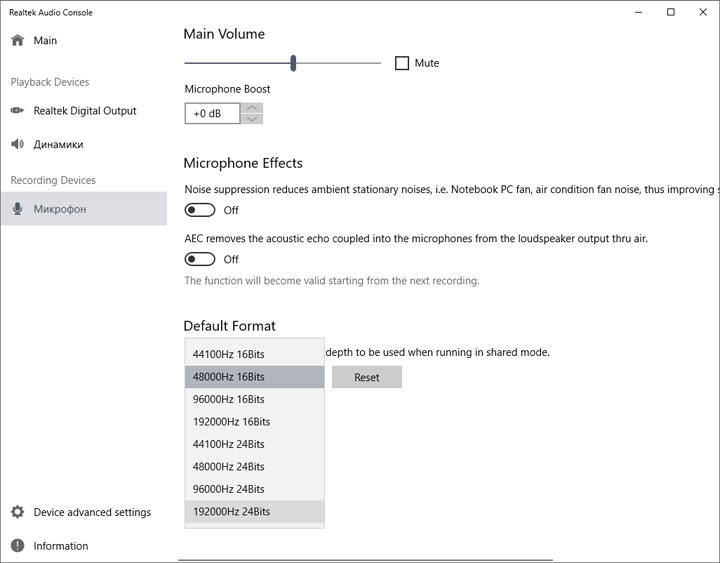720x563 pixels.
Task: Go to Information page in sidebar
Action: (x=61, y=546)
